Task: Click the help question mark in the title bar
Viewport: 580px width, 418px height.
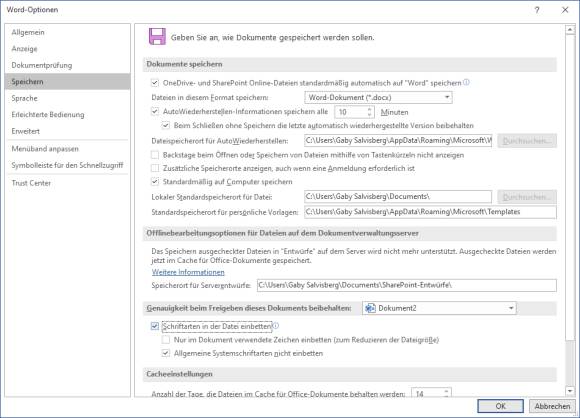Action: [537, 10]
